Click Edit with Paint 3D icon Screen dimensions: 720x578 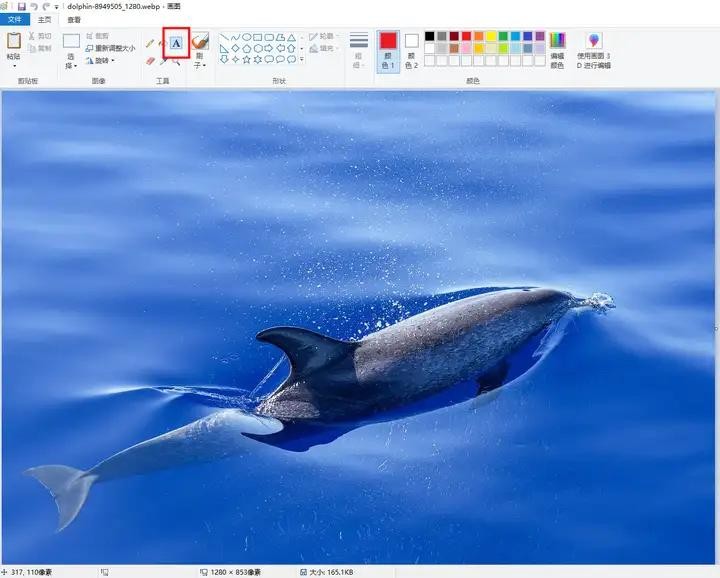click(x=594, y=41)
